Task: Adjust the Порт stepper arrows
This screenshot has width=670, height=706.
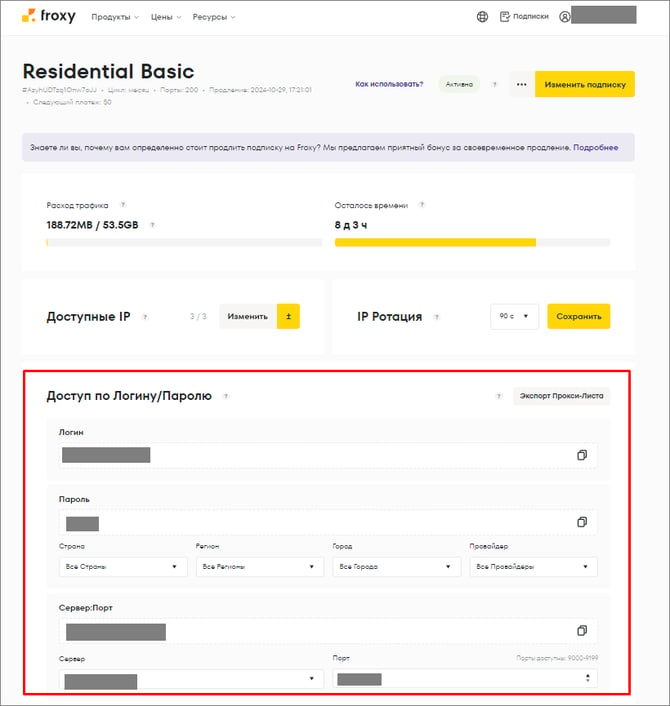Action: click(x=588, y=678)
